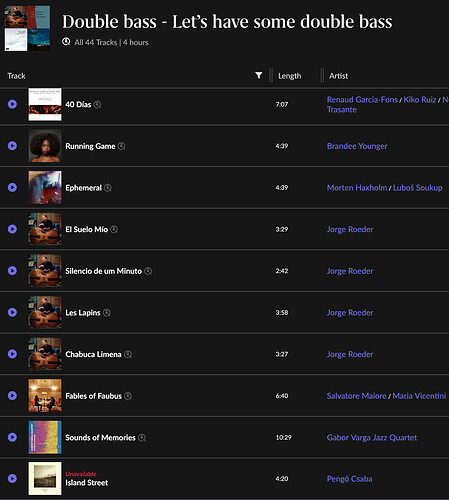Viewport: 449px width, 500px height.
Task: Play the track 40 Dias
Action: [x=12, y=104]
